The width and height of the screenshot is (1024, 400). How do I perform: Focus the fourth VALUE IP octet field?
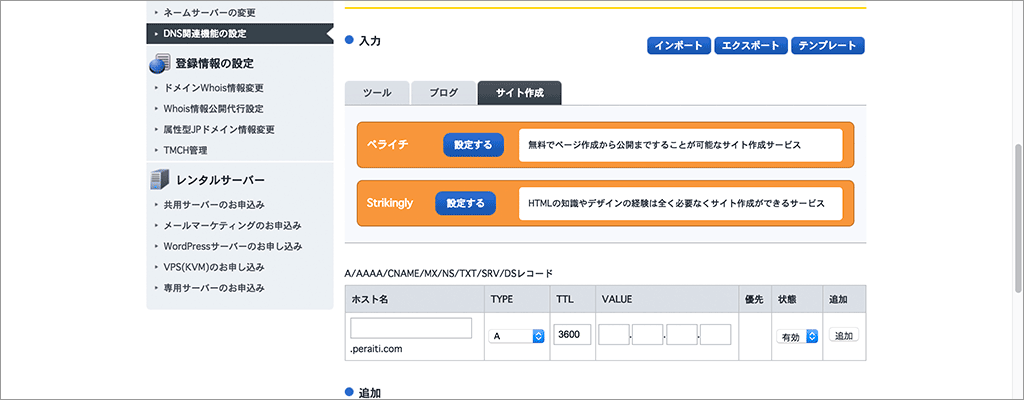716,335
